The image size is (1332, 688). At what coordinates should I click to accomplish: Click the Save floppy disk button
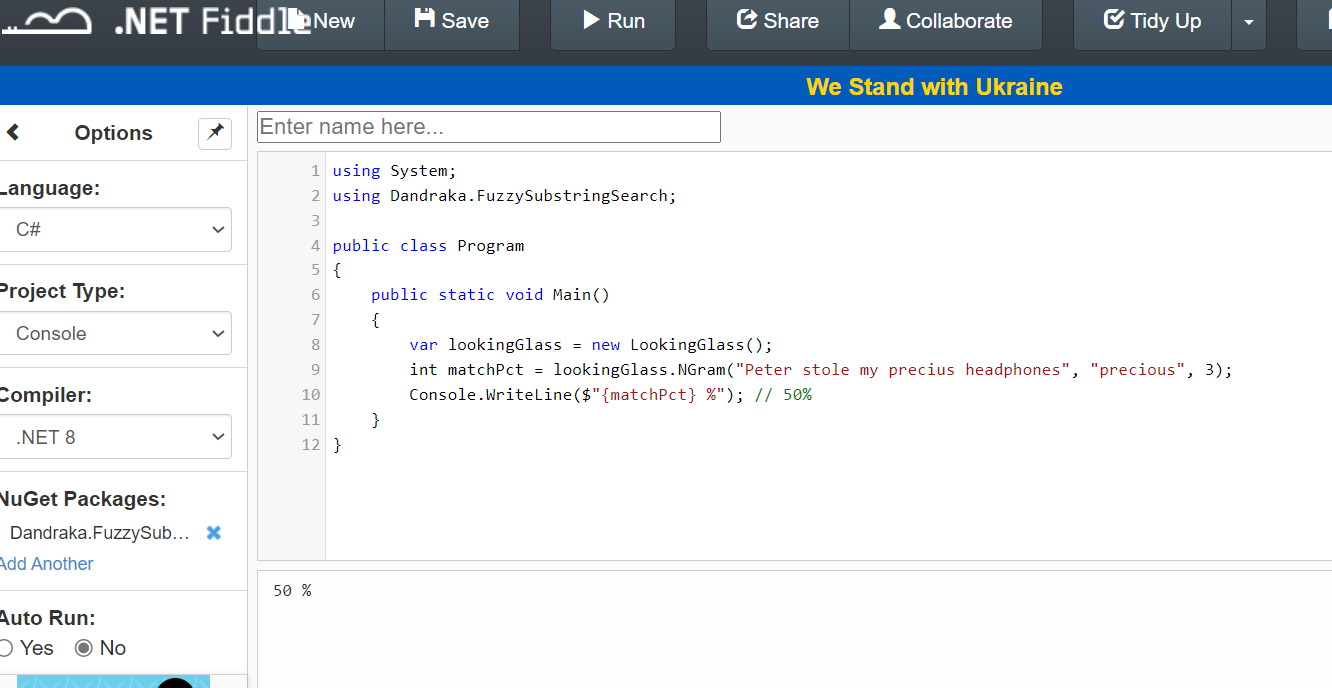pos(452,21)
